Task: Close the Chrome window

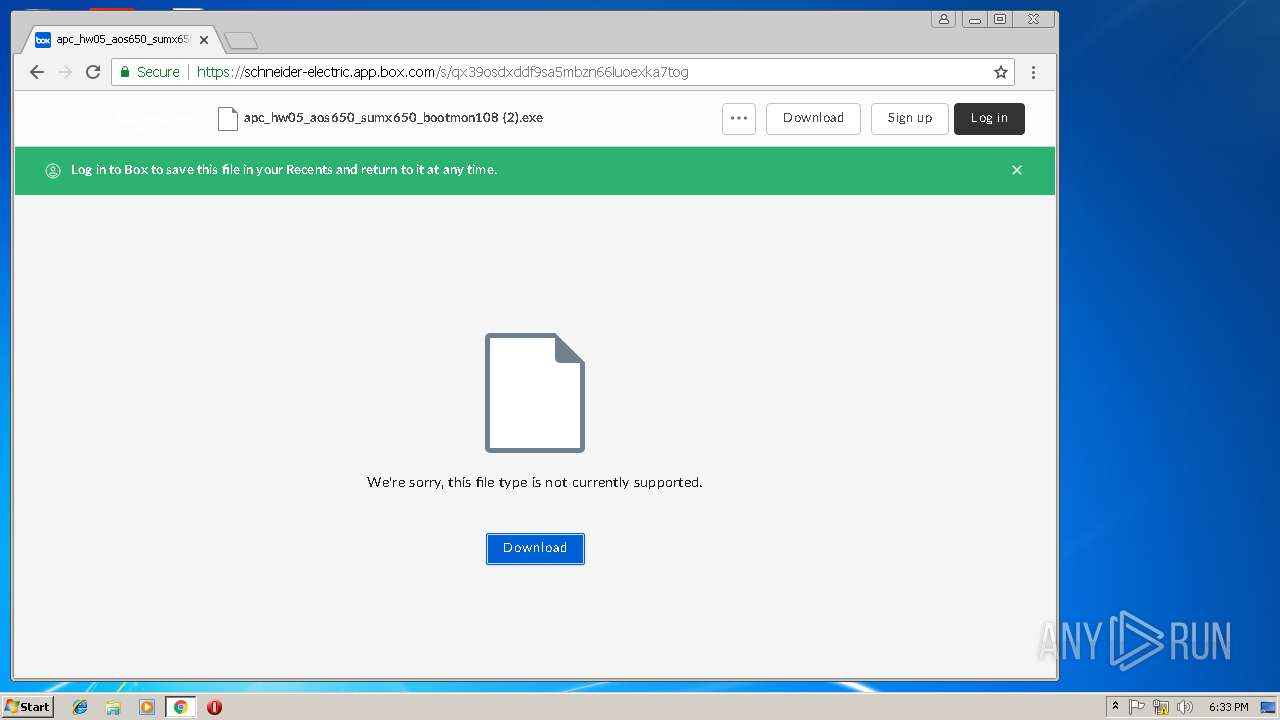Action: tap(1033, 19)
